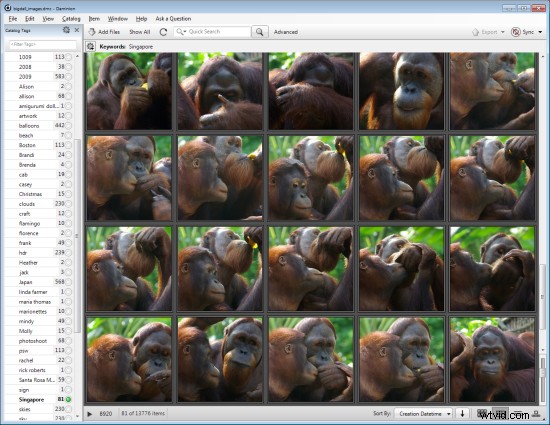This screenshot has height=425, width=550.
Task: Select the Singapore tag row
Action: (x=39, y=399)
